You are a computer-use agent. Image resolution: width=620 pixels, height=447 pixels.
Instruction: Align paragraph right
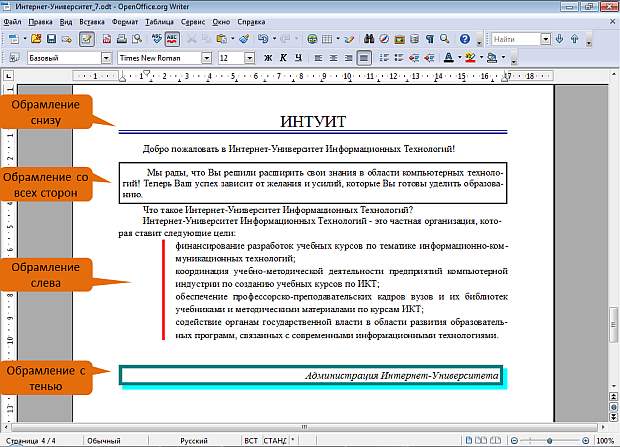tap(348, 58)
